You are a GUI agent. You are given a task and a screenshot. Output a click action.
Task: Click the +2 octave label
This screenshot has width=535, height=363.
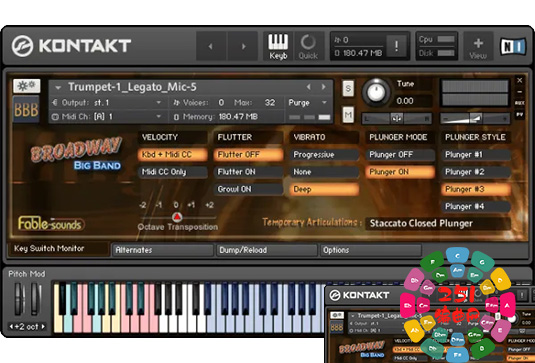tap(209, 205)
